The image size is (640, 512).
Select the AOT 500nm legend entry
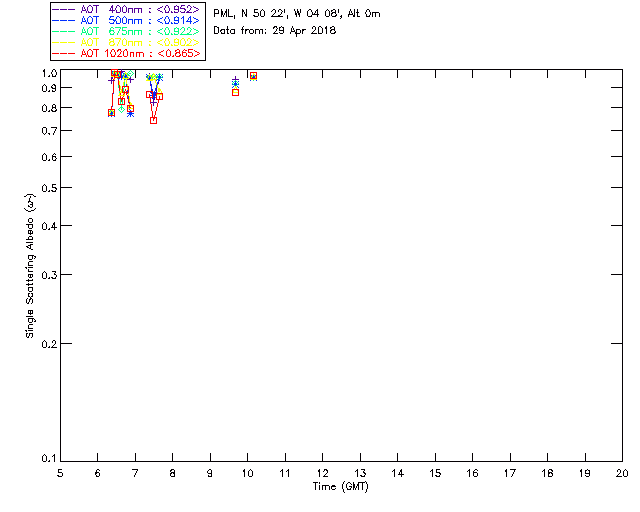pos(126,20)
